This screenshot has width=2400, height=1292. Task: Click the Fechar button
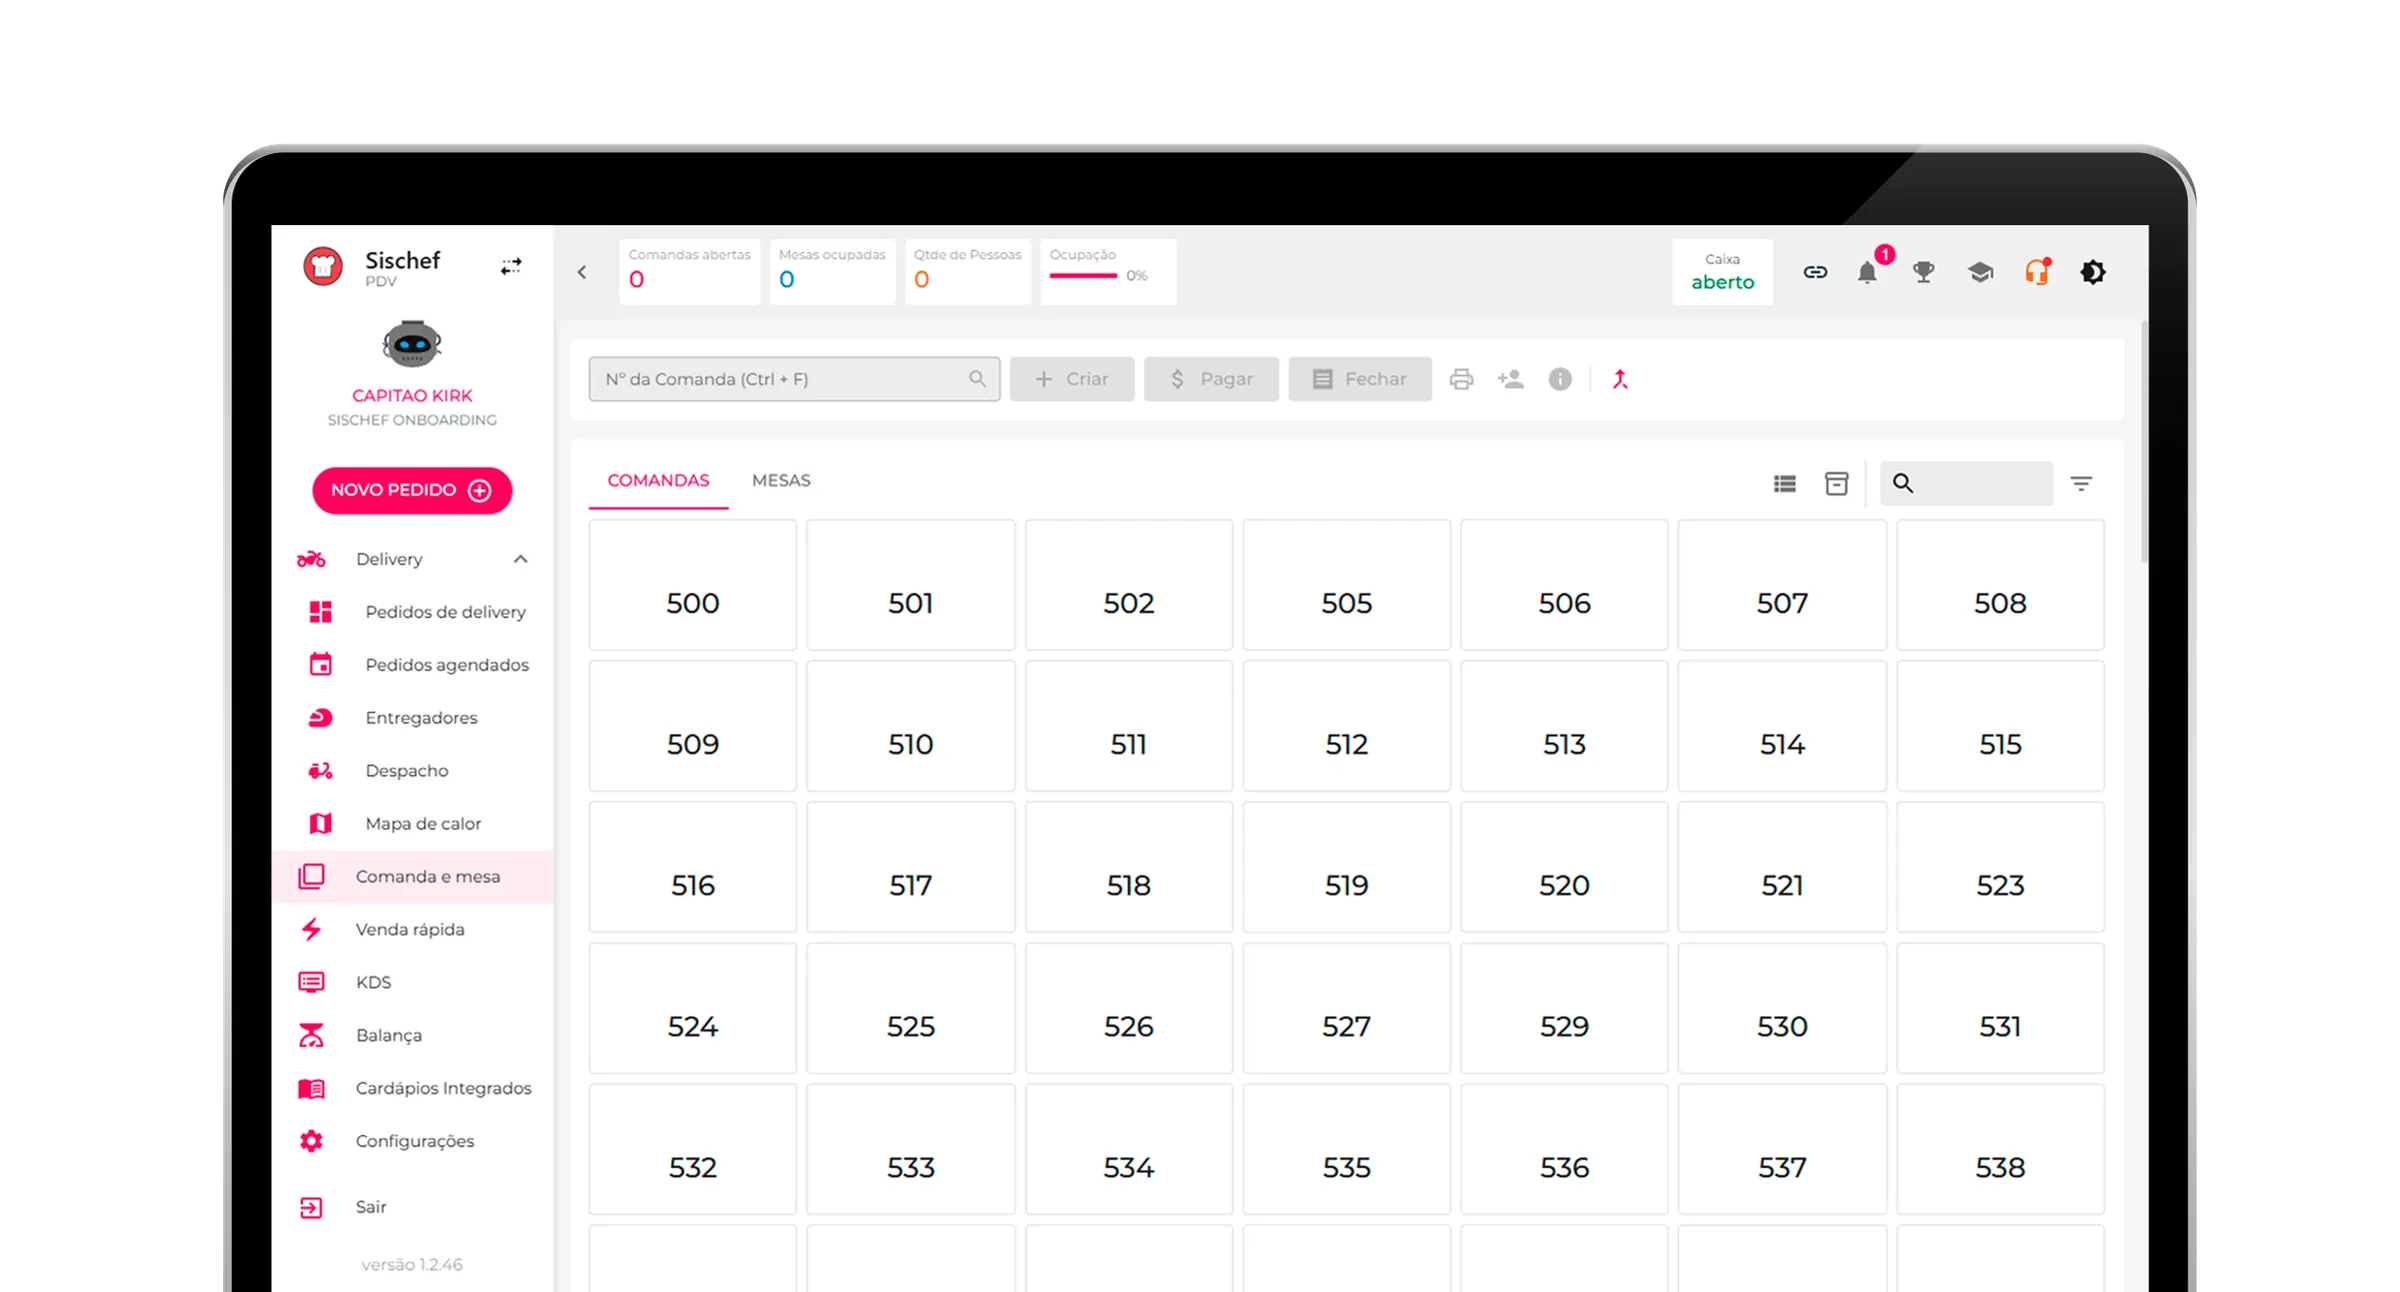(x=1360, y=379)
